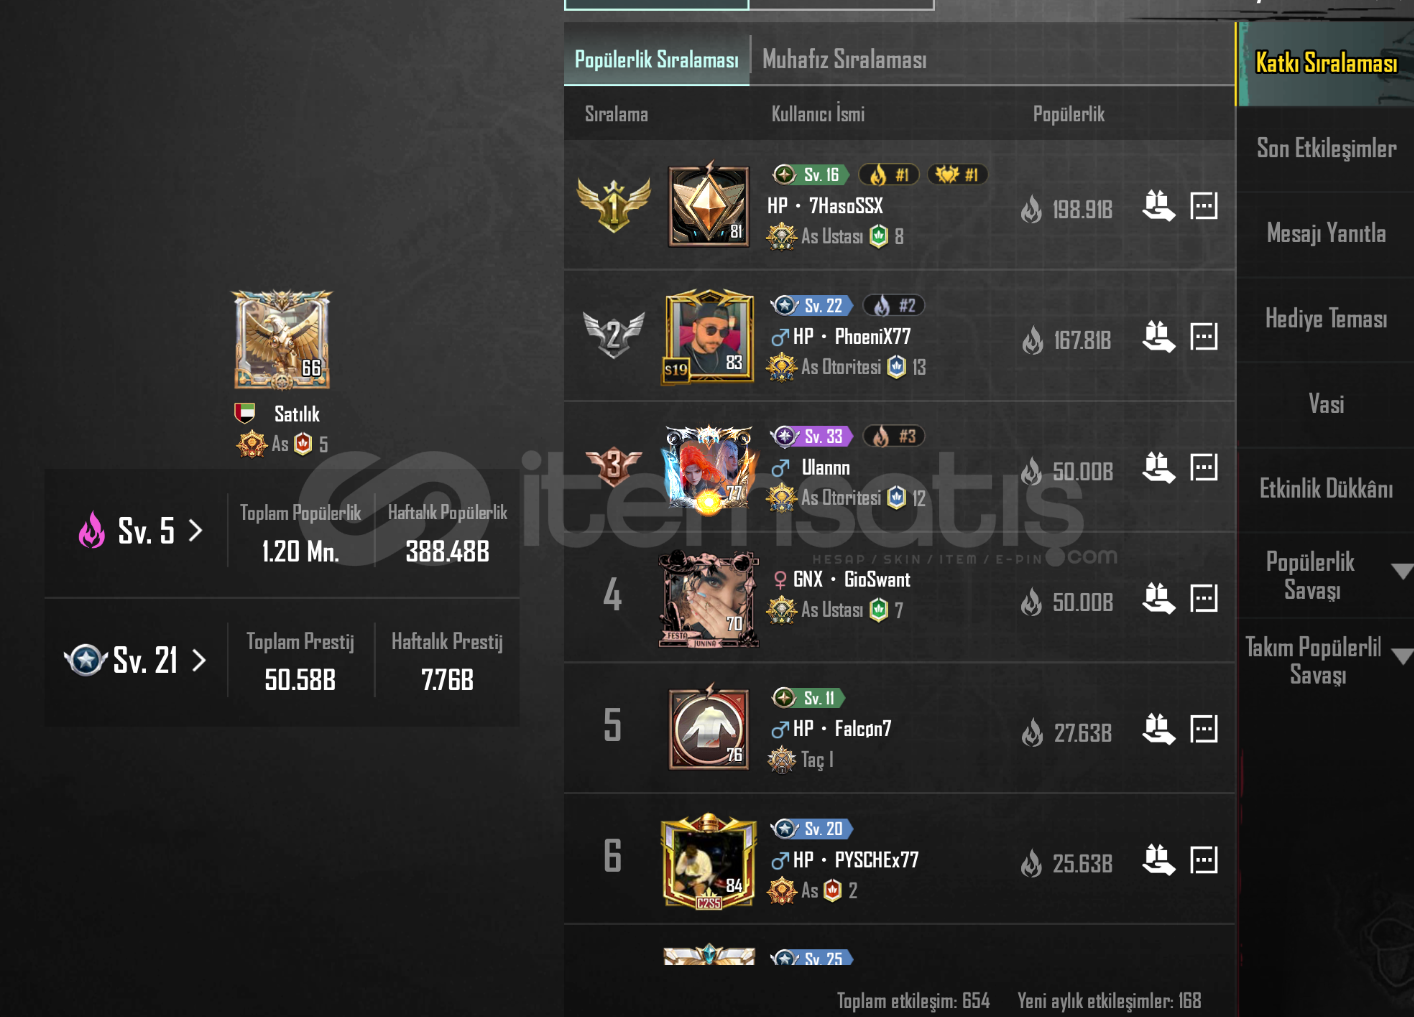1414x1017 pixels.
Task: Open Hediye Teması sidebar entry
Action: tap(1326, 319)
